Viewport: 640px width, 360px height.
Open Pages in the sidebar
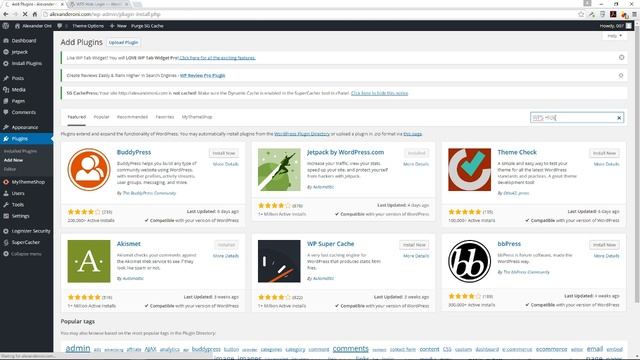pyautogui.click(x=18, y=101)
